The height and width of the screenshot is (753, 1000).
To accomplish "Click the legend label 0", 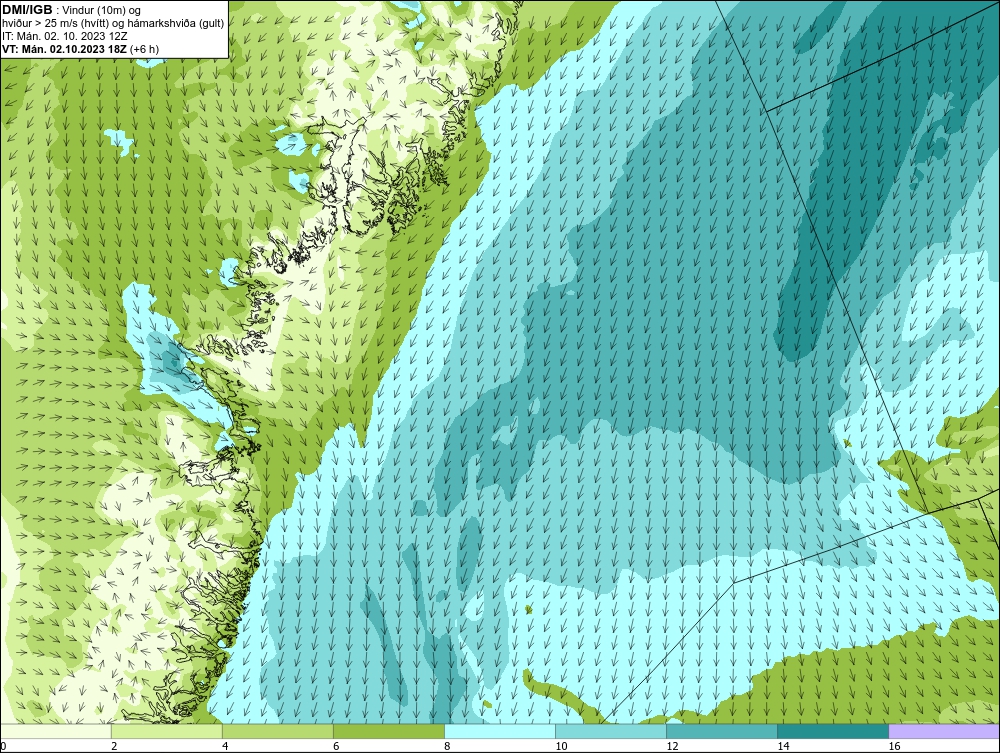I will (x=3, y=746).
